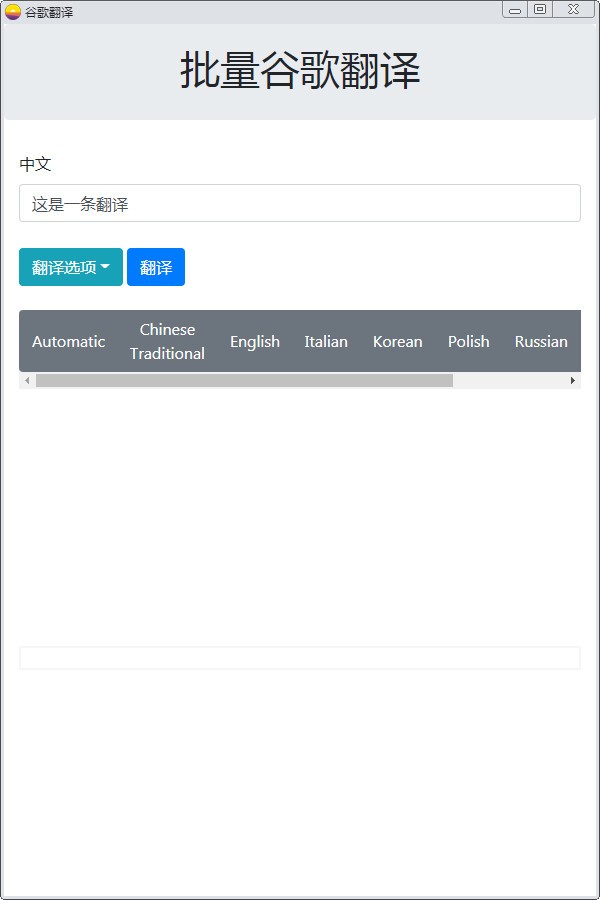The image size is (600, 900).
Task: Click the 这是一条翻译 Chinese text input field
Action: (300, 203)
